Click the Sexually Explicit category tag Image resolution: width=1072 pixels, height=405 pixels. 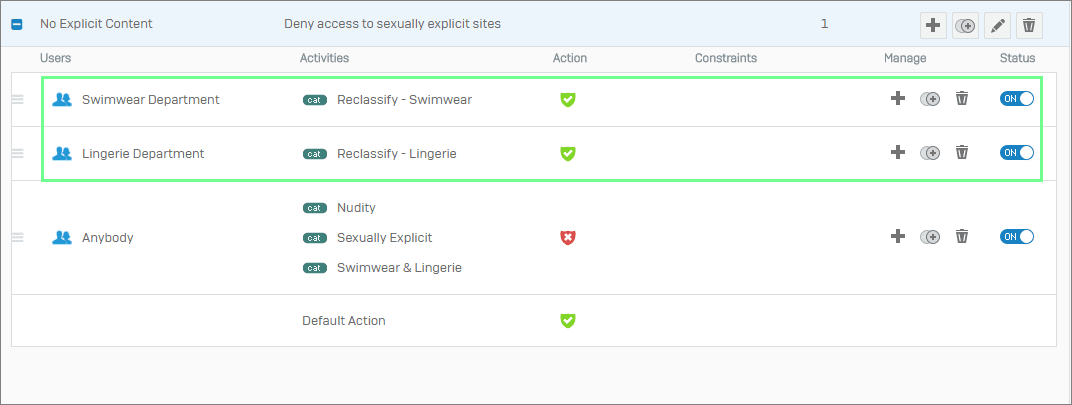[314, 238]
